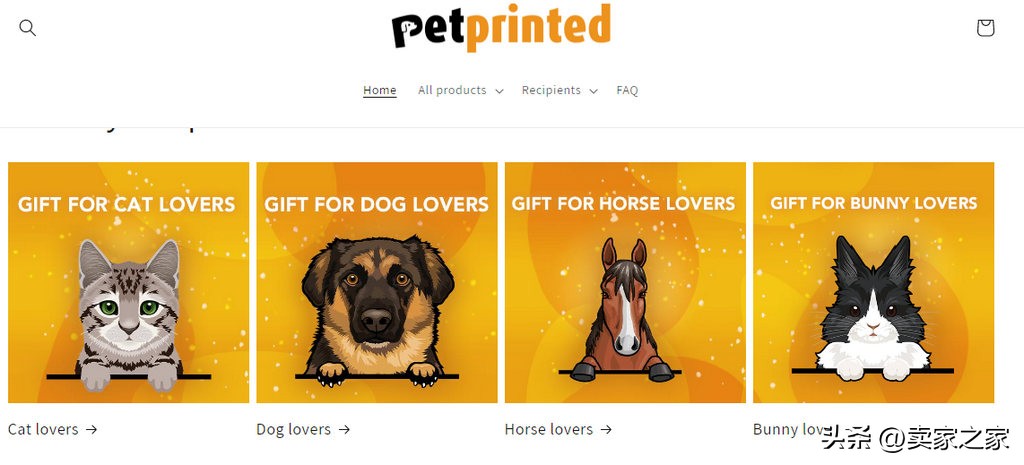This screenshot has width=1024, height=465.
Task: Select the Gift for Dog Lovers banner
Action: pos(377,282)
